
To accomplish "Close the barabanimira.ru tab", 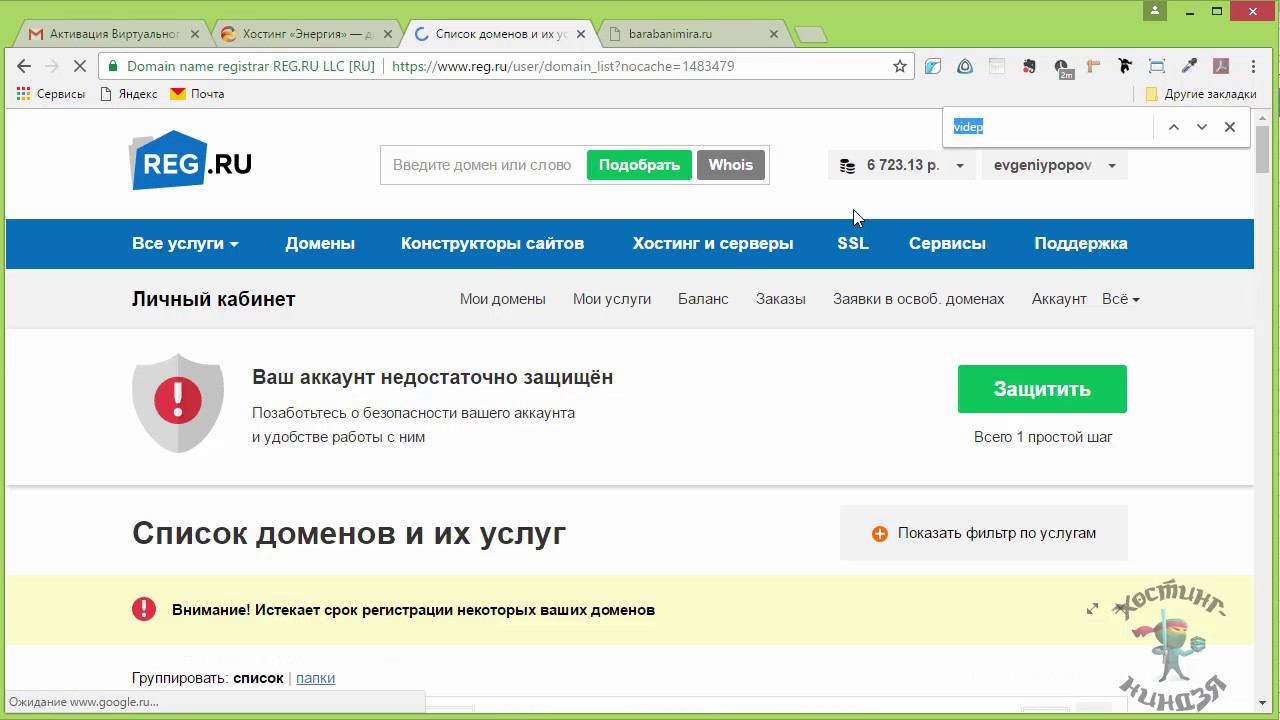I will click(x=774, y=34).
